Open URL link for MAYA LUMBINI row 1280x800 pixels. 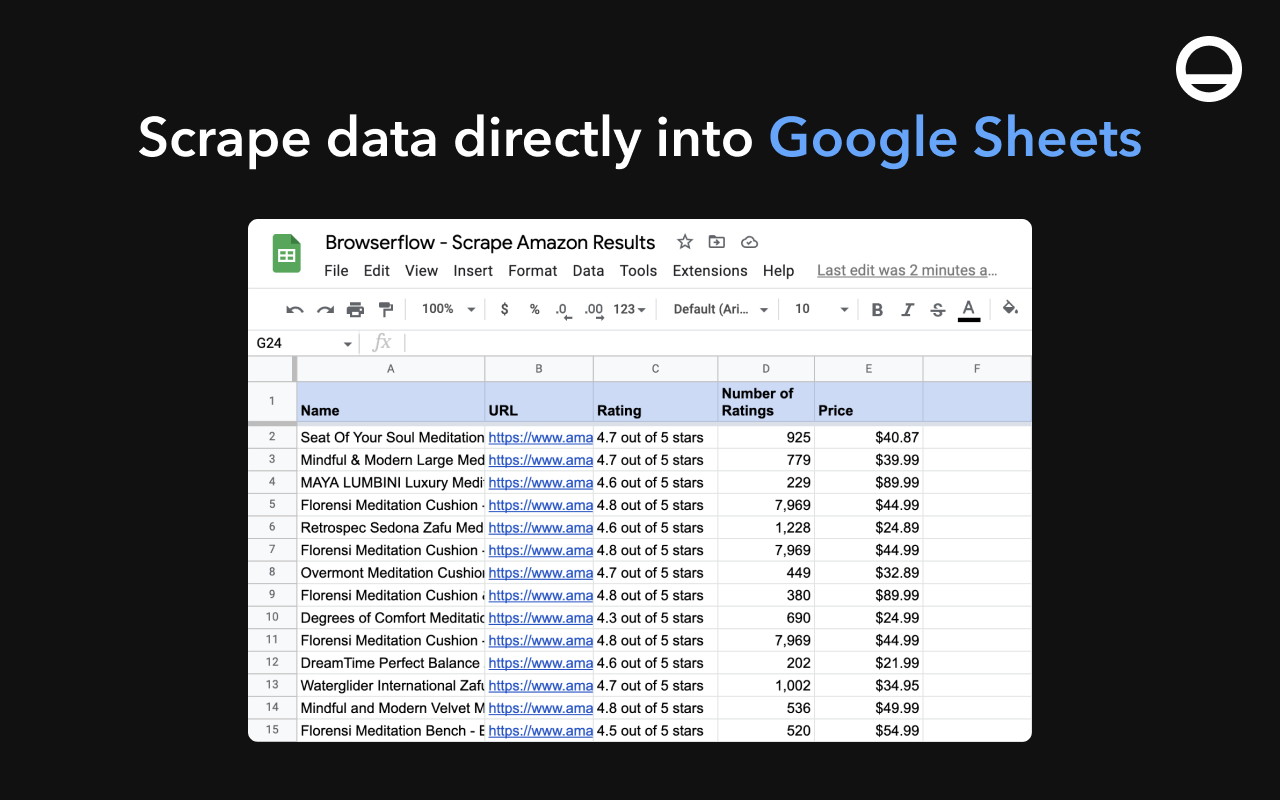(540, 482)
